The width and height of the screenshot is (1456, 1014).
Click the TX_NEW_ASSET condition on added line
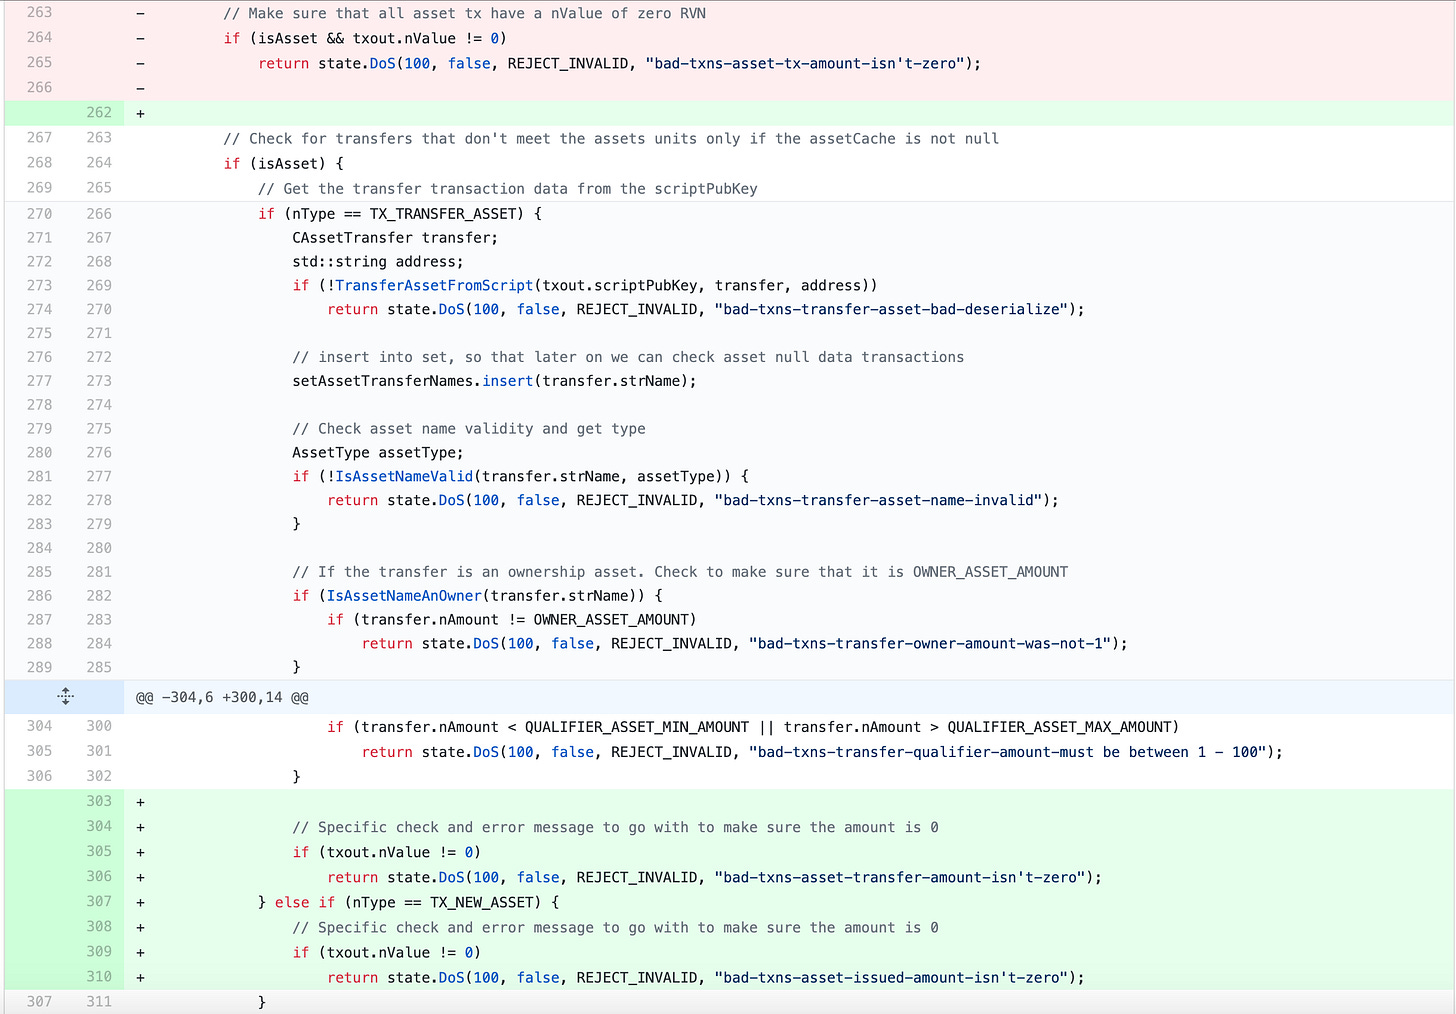(x=485, y=902)
